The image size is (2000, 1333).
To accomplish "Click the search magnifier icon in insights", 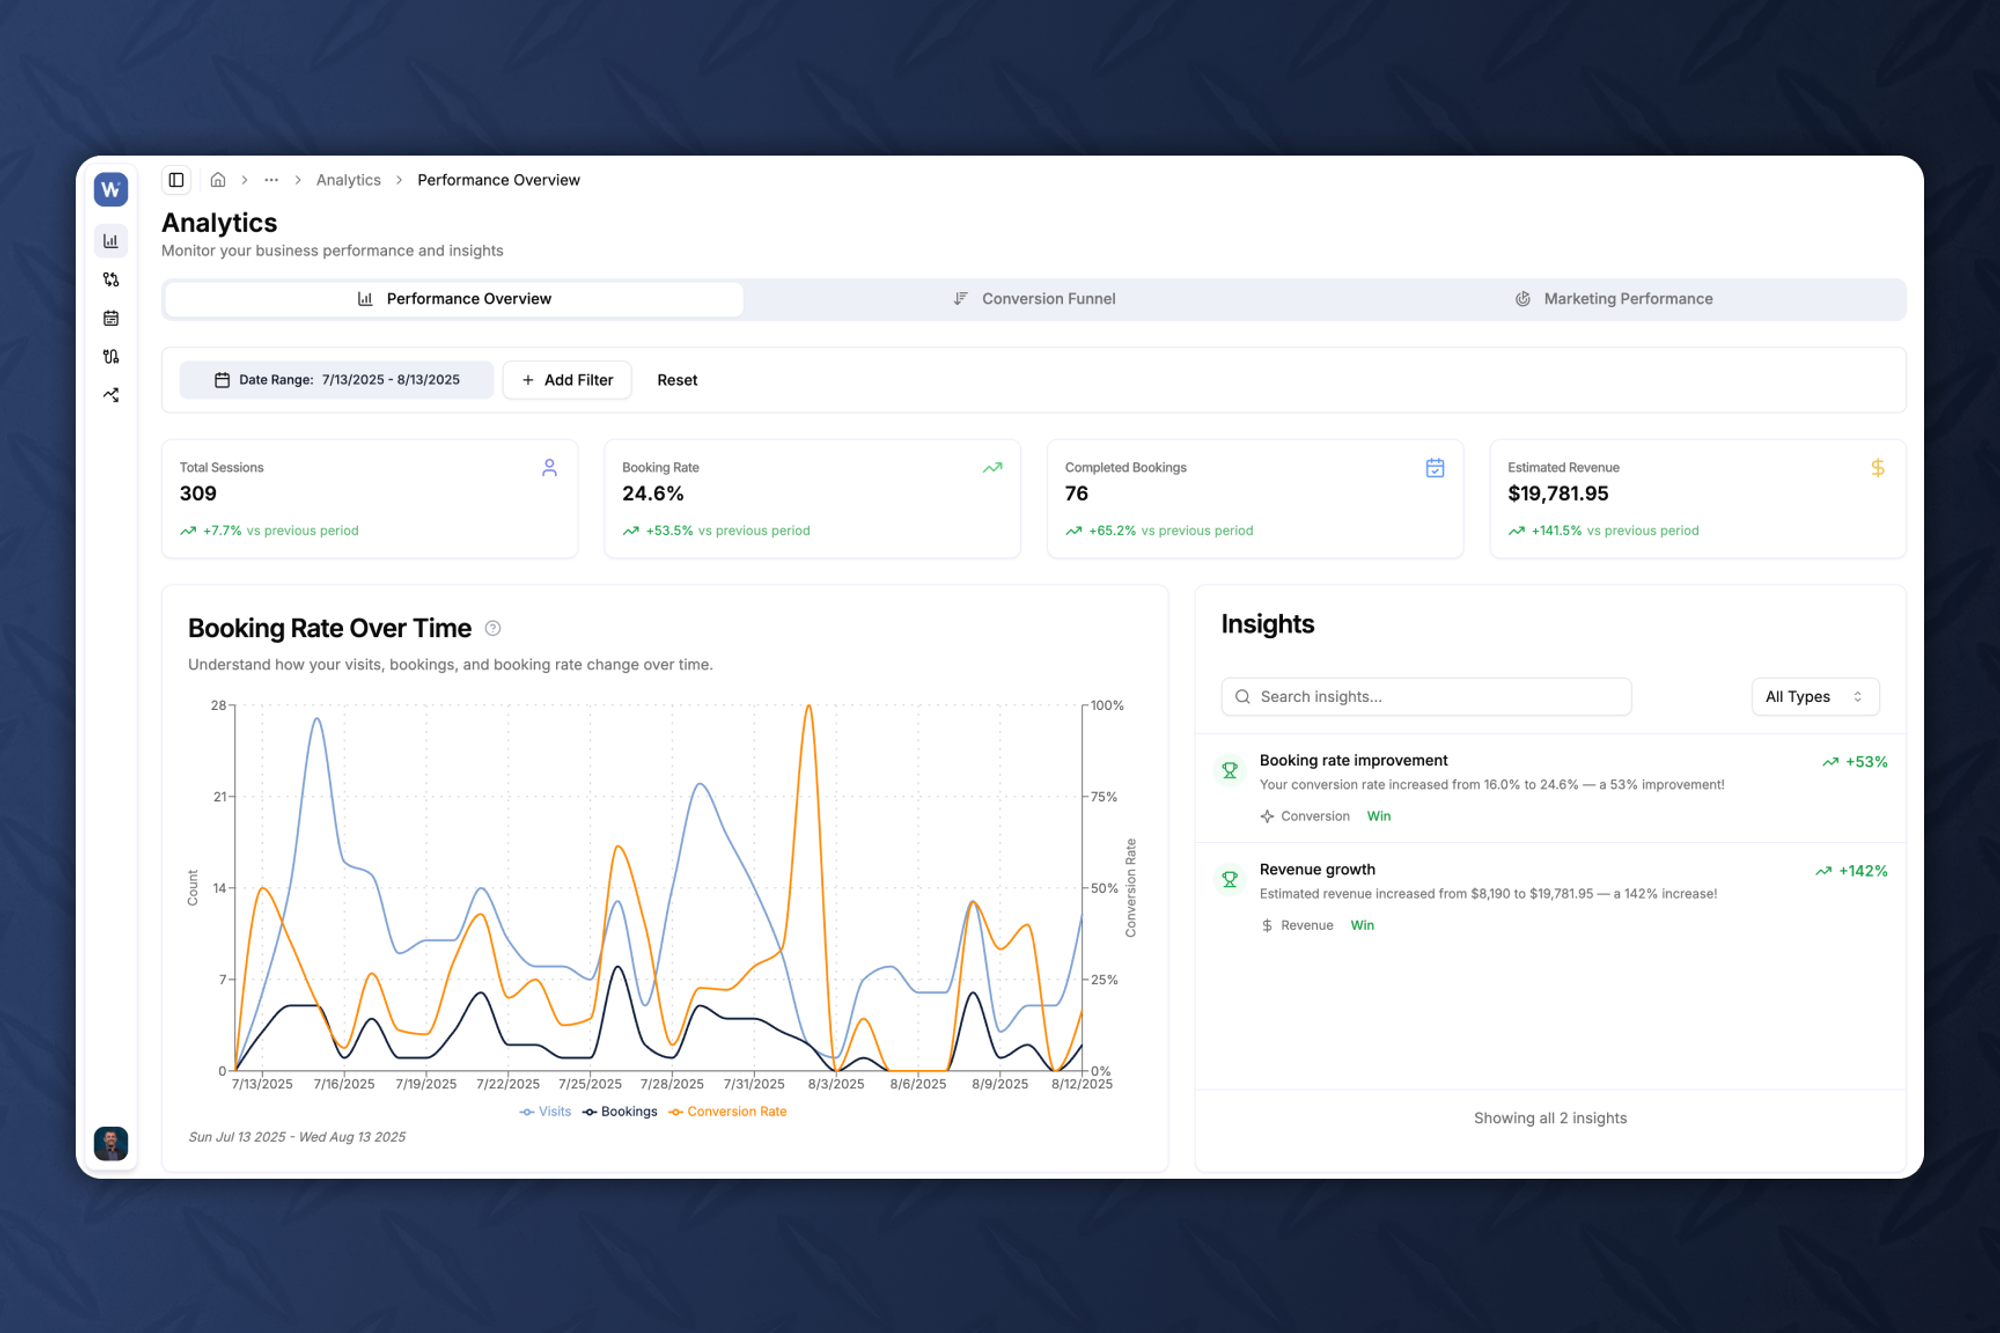I will point(1243,697).
